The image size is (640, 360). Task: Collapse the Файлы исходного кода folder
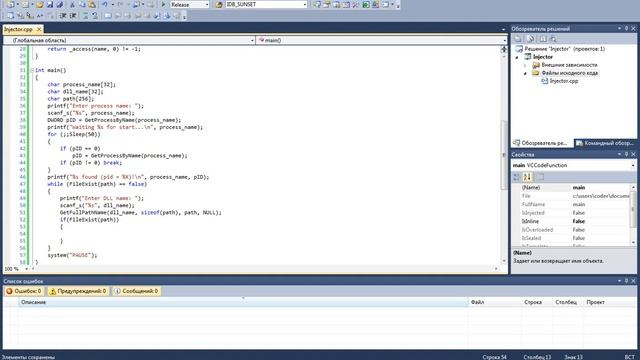pos(525,73)
